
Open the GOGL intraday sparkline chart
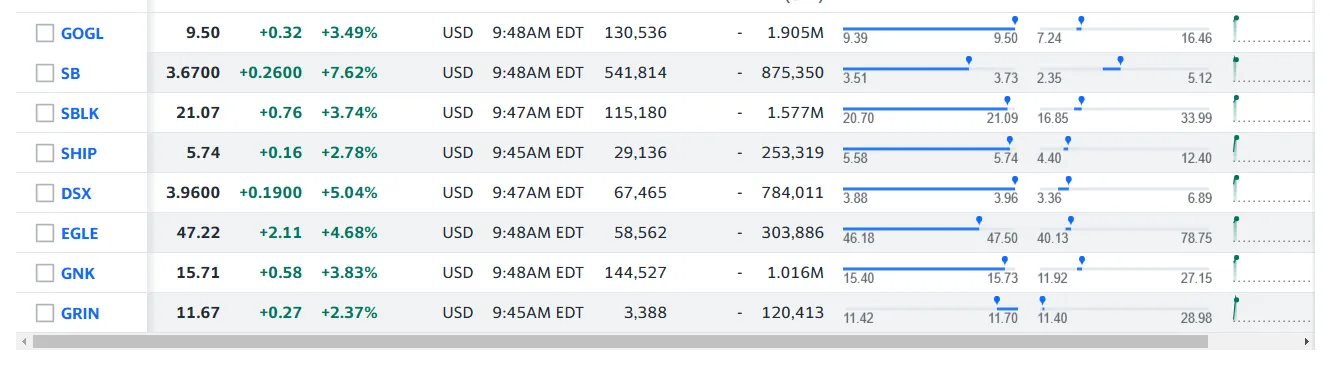[x=1272, y=30]
